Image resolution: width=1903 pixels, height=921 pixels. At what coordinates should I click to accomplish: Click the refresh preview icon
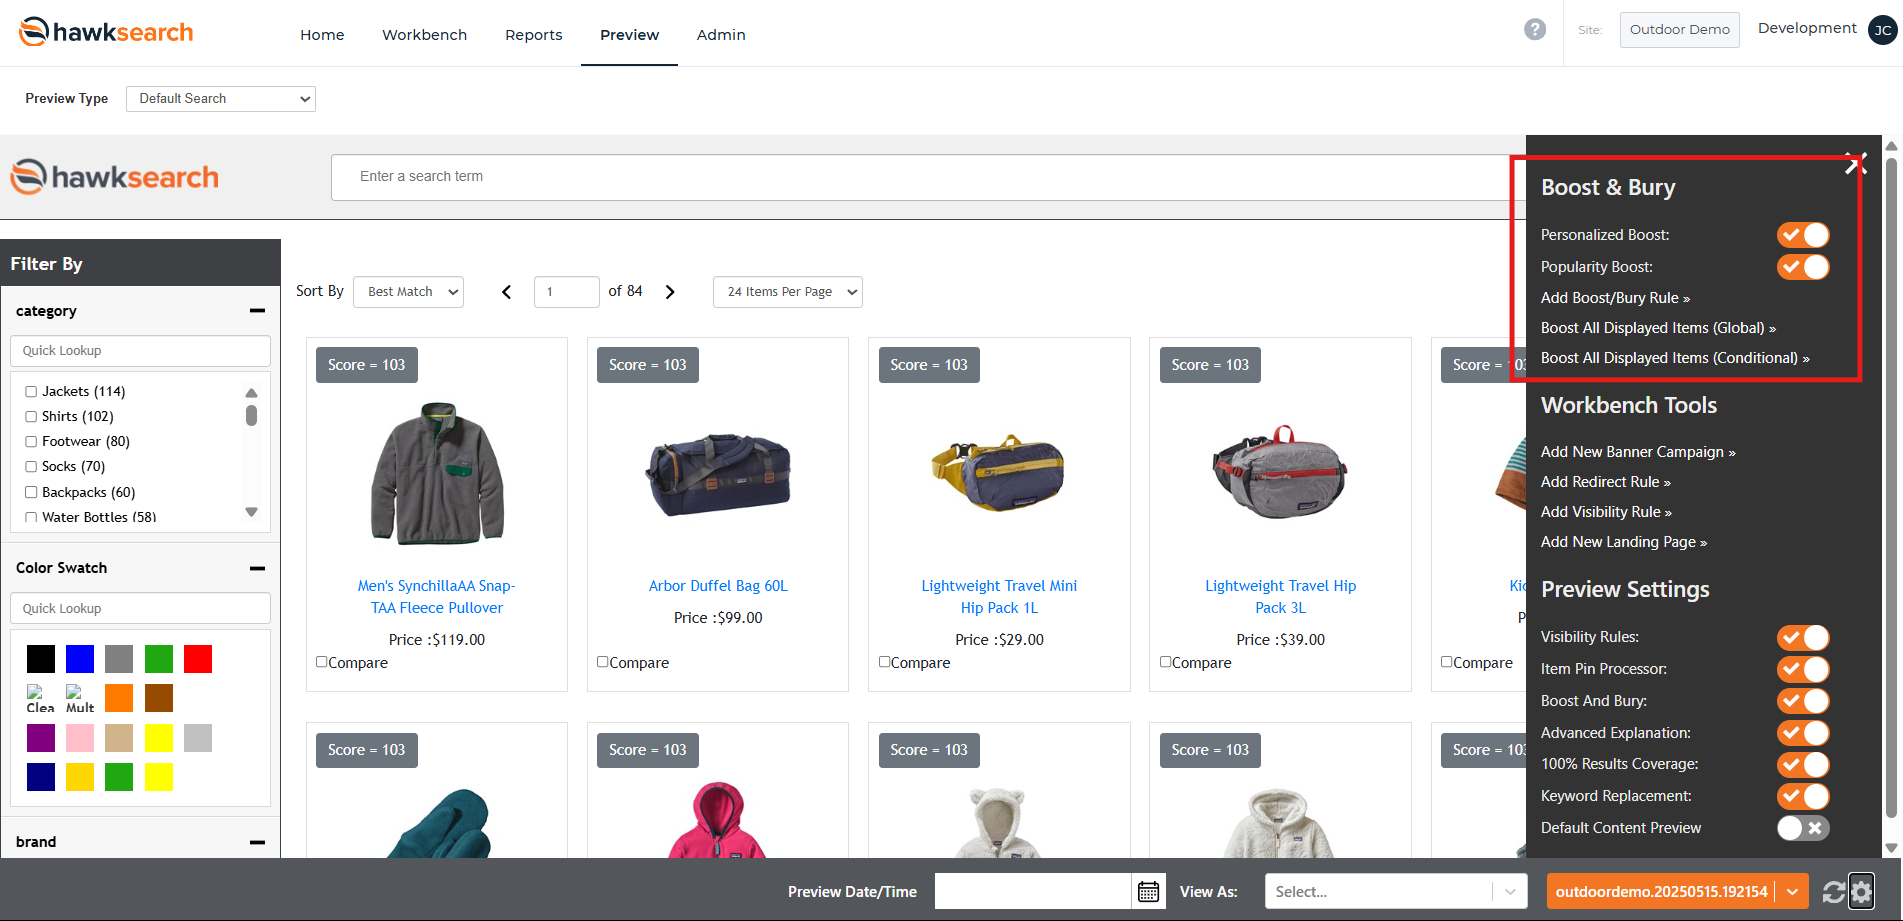[x=1833, y=892]
